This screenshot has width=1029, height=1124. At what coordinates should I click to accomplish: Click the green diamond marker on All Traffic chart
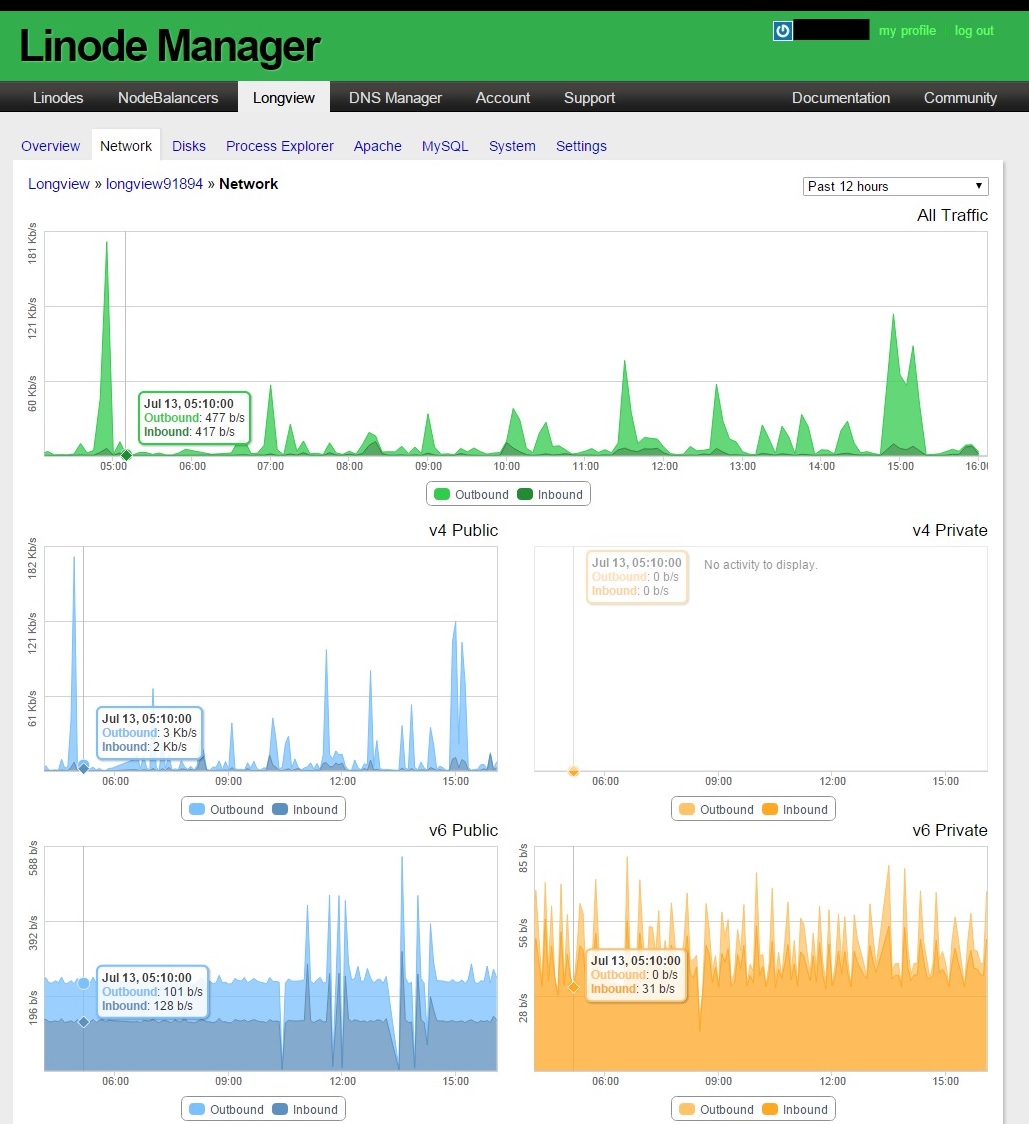[126, 455]
